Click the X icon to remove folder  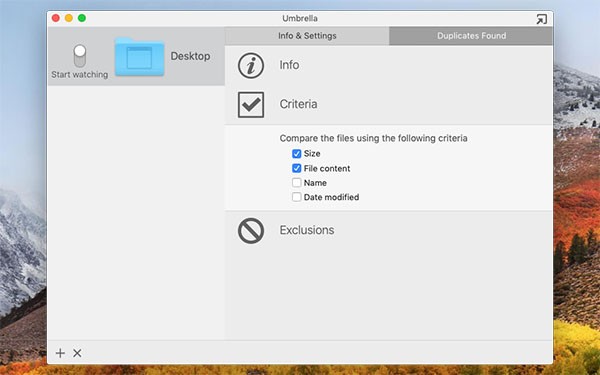pos(77,353)
